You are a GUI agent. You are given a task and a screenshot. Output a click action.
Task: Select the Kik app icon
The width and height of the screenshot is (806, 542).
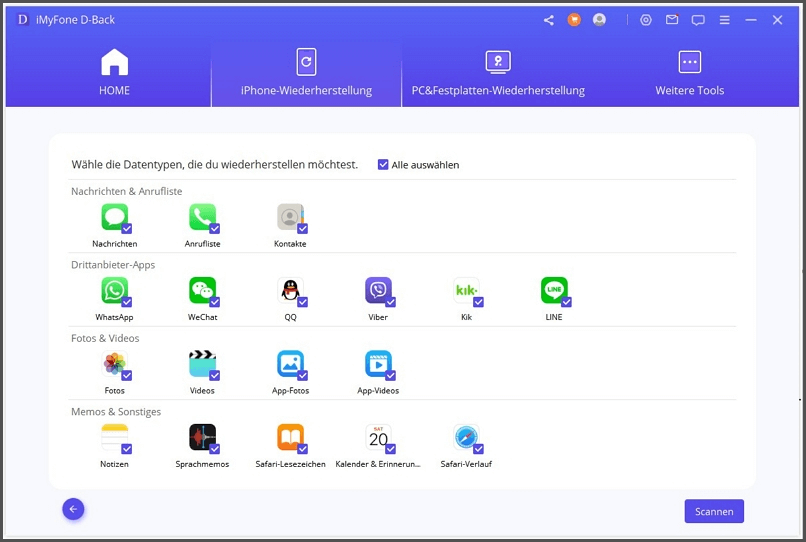click(466, 290)
